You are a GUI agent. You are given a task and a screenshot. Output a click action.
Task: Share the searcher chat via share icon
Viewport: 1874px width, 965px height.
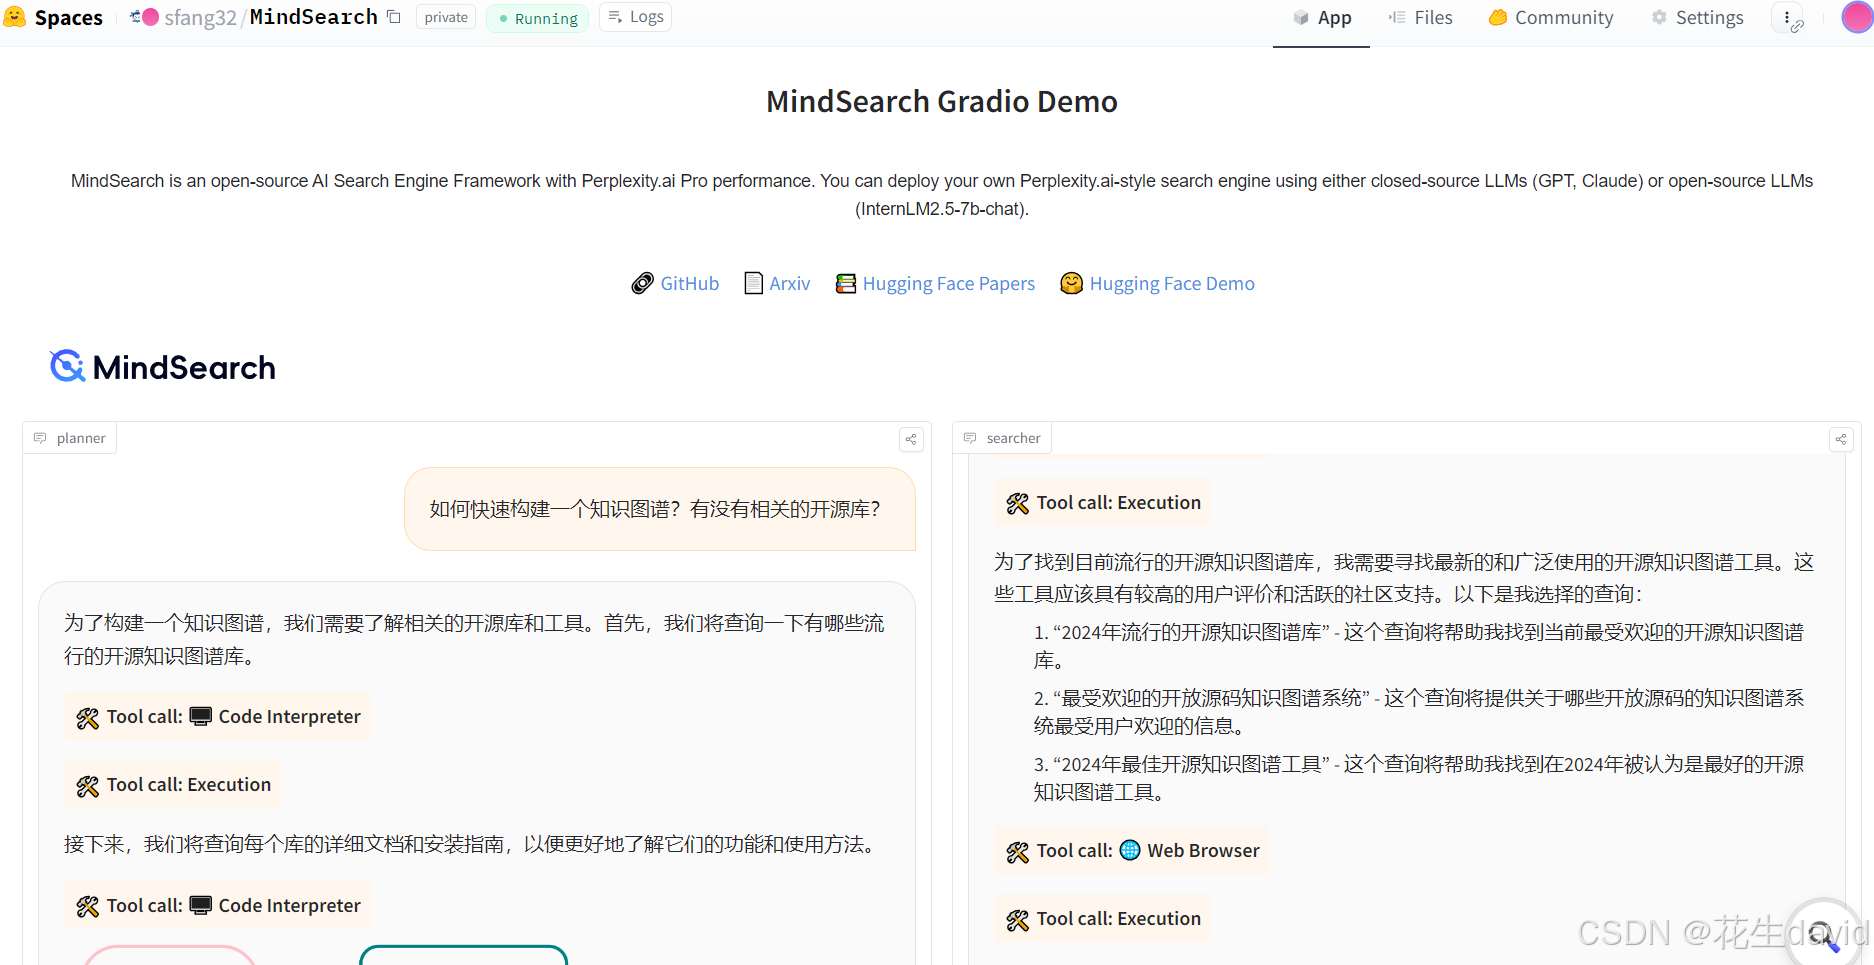tap(1841, 439)
